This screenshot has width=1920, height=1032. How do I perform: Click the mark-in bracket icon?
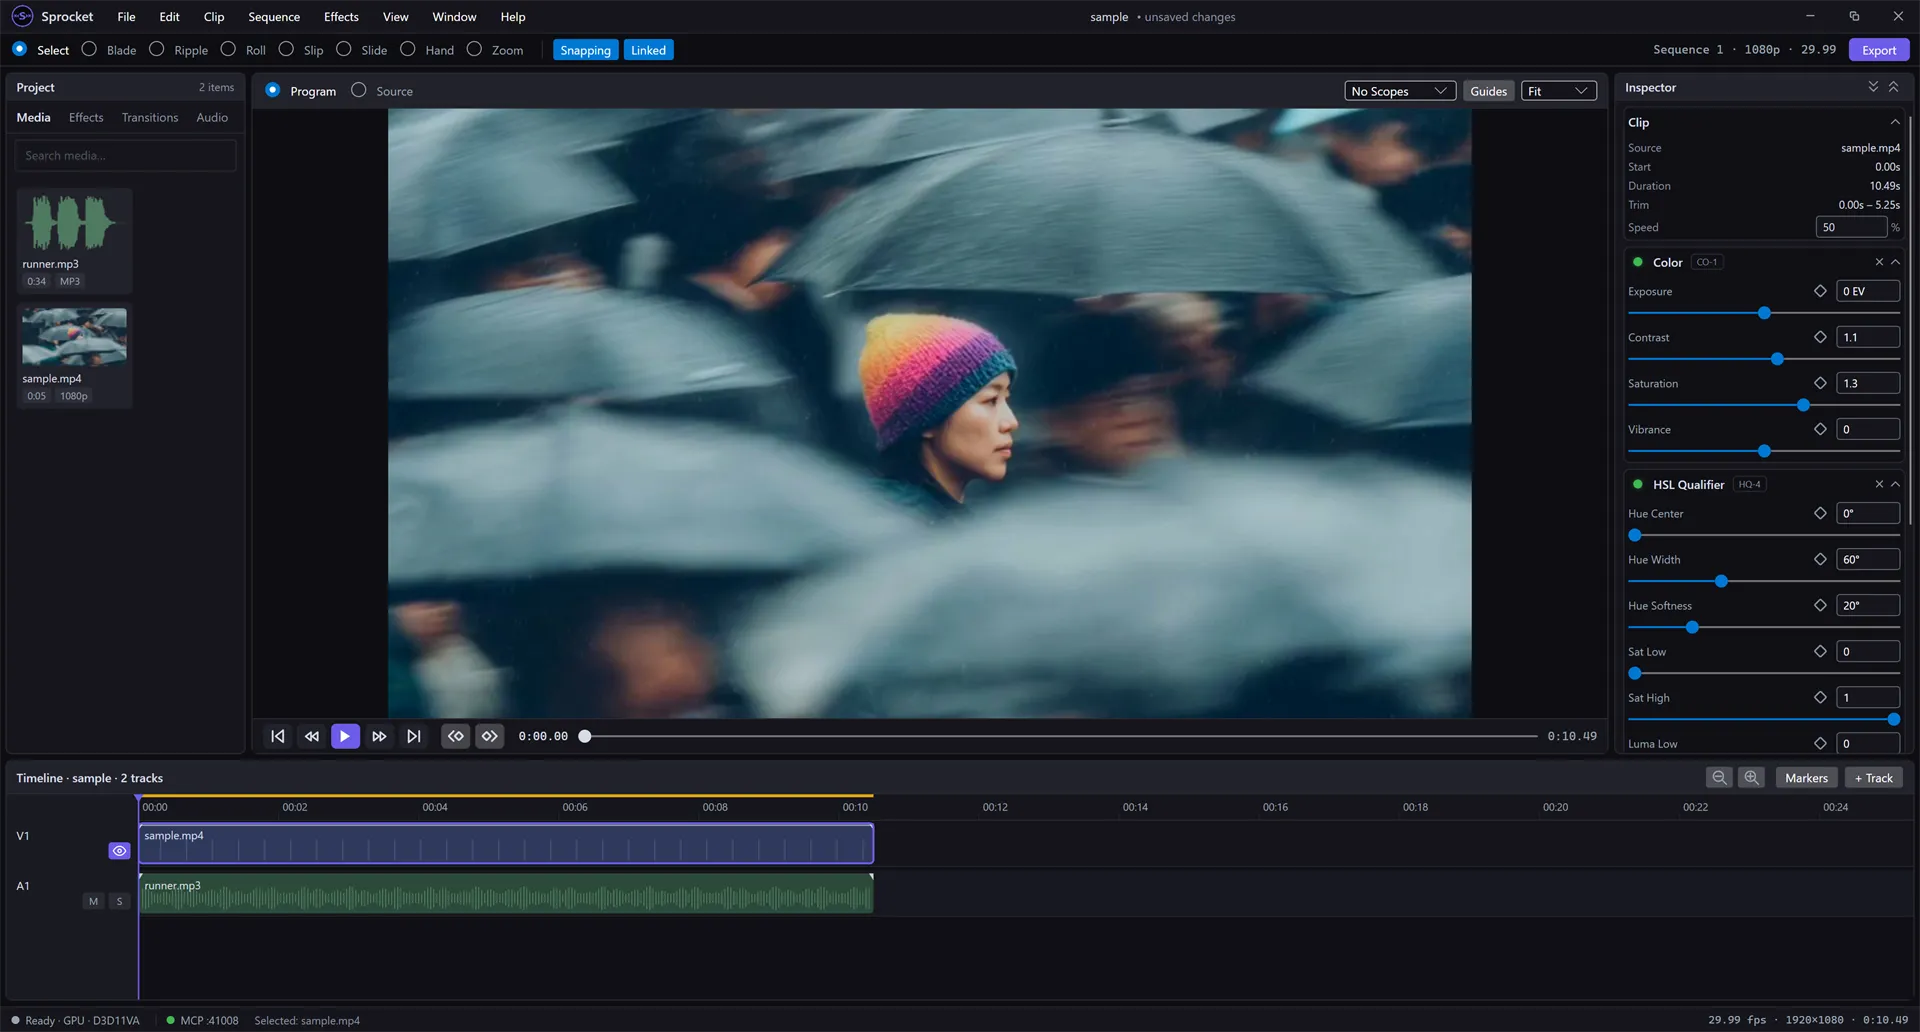pyautogui.click(x=456, y=736)
